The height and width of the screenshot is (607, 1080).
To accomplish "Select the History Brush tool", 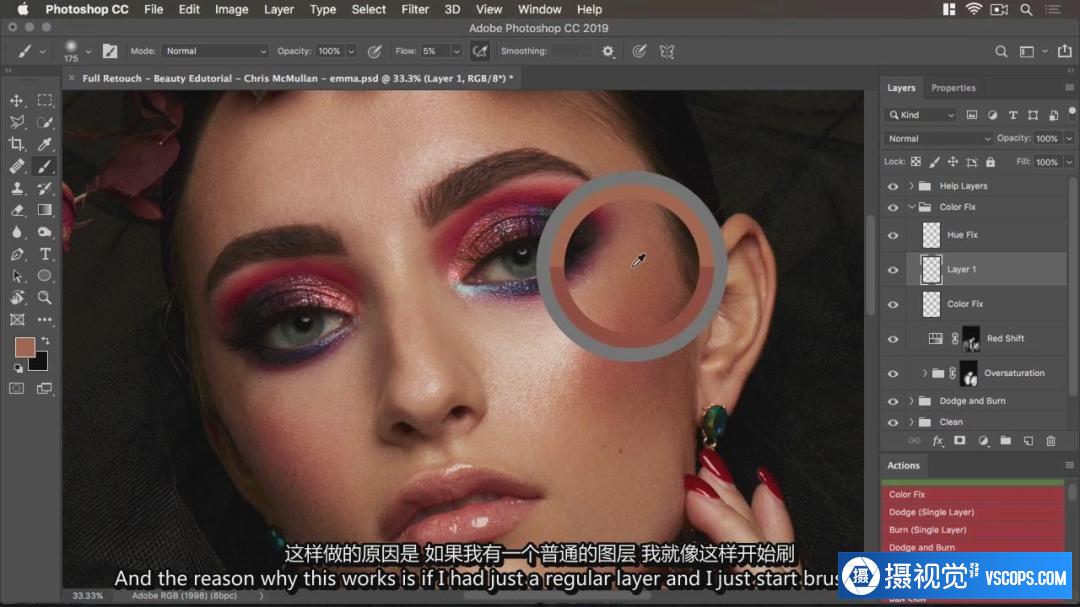I will [x=45, y=189].
